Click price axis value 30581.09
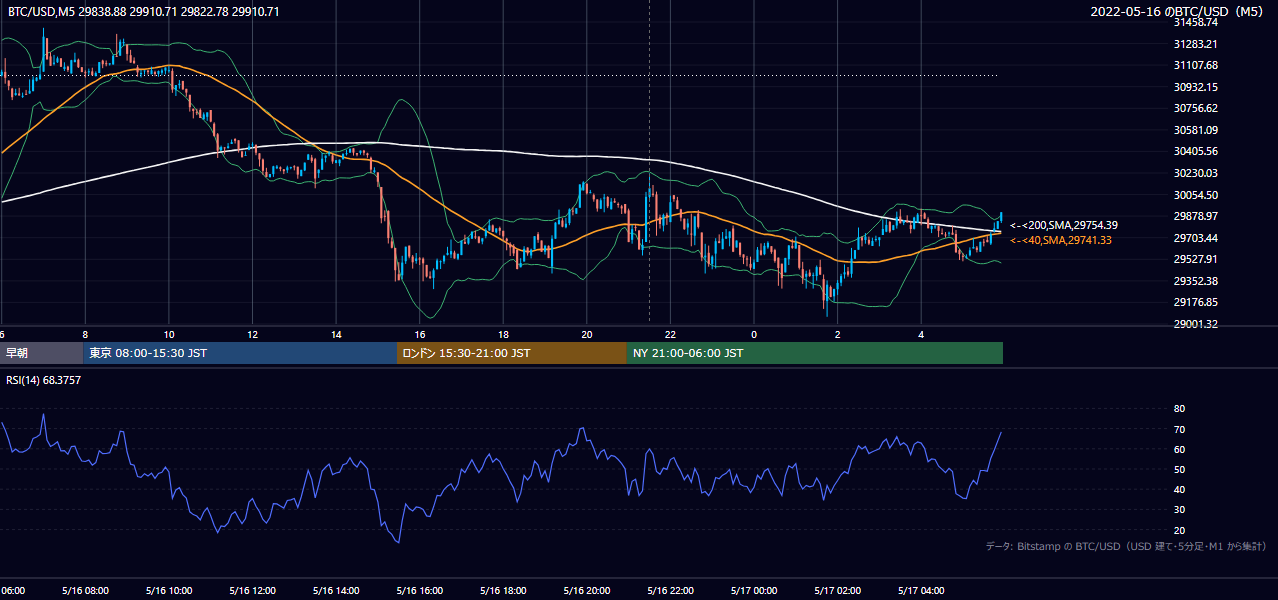This screenshot has height=600, width=1278. [1196, 130]
